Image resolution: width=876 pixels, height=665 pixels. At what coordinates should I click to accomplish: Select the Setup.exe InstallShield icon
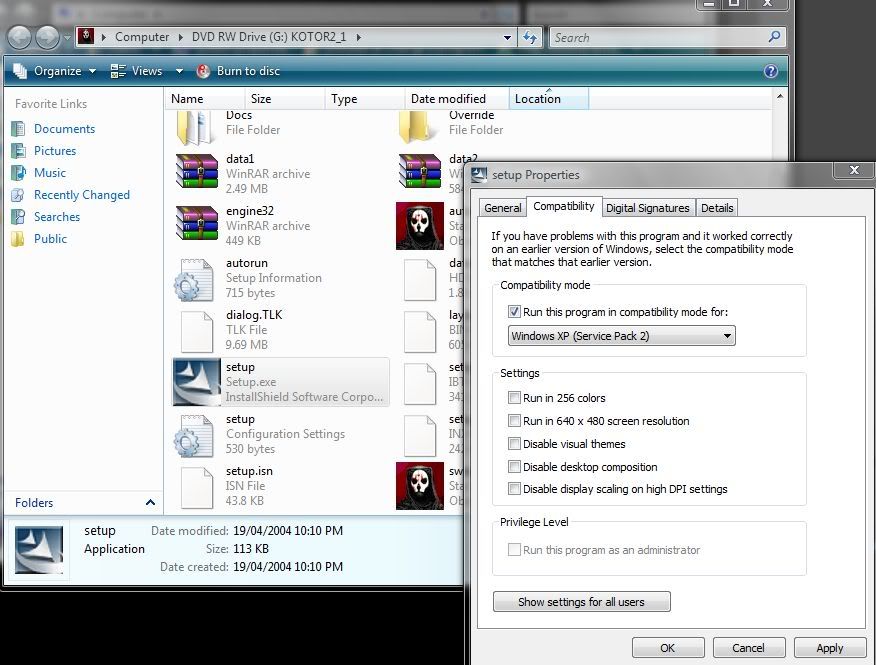197,382
